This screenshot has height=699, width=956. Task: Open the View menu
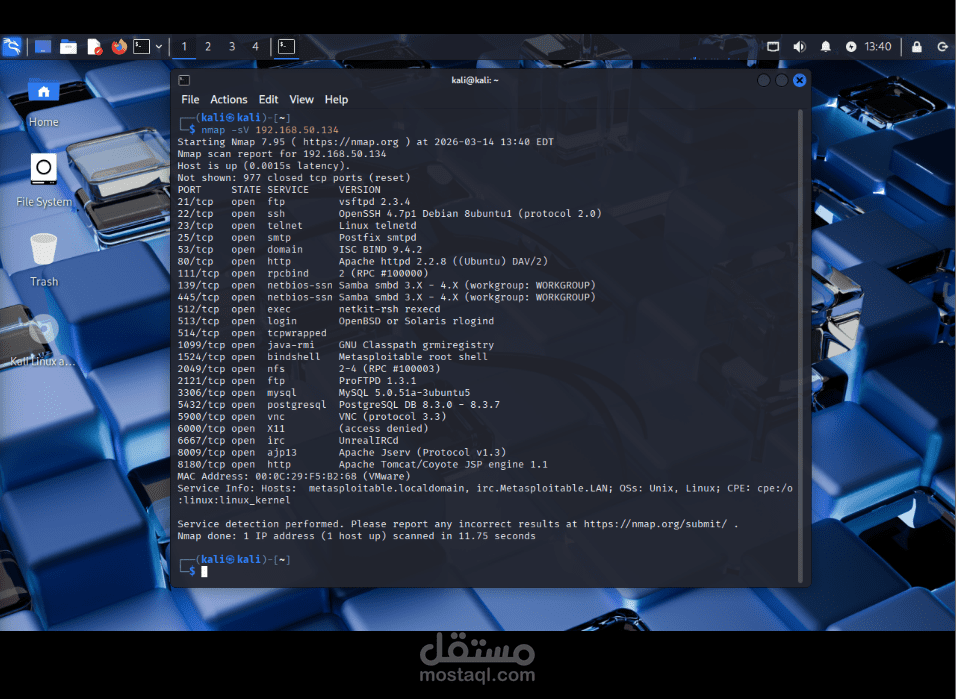[301, 99]
